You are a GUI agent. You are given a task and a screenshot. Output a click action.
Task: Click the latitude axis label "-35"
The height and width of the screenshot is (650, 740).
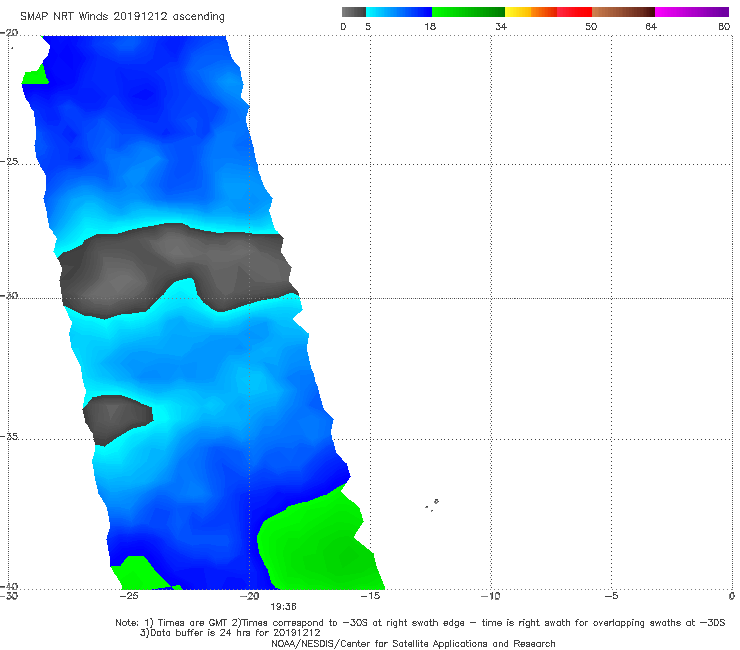(9, 437)
